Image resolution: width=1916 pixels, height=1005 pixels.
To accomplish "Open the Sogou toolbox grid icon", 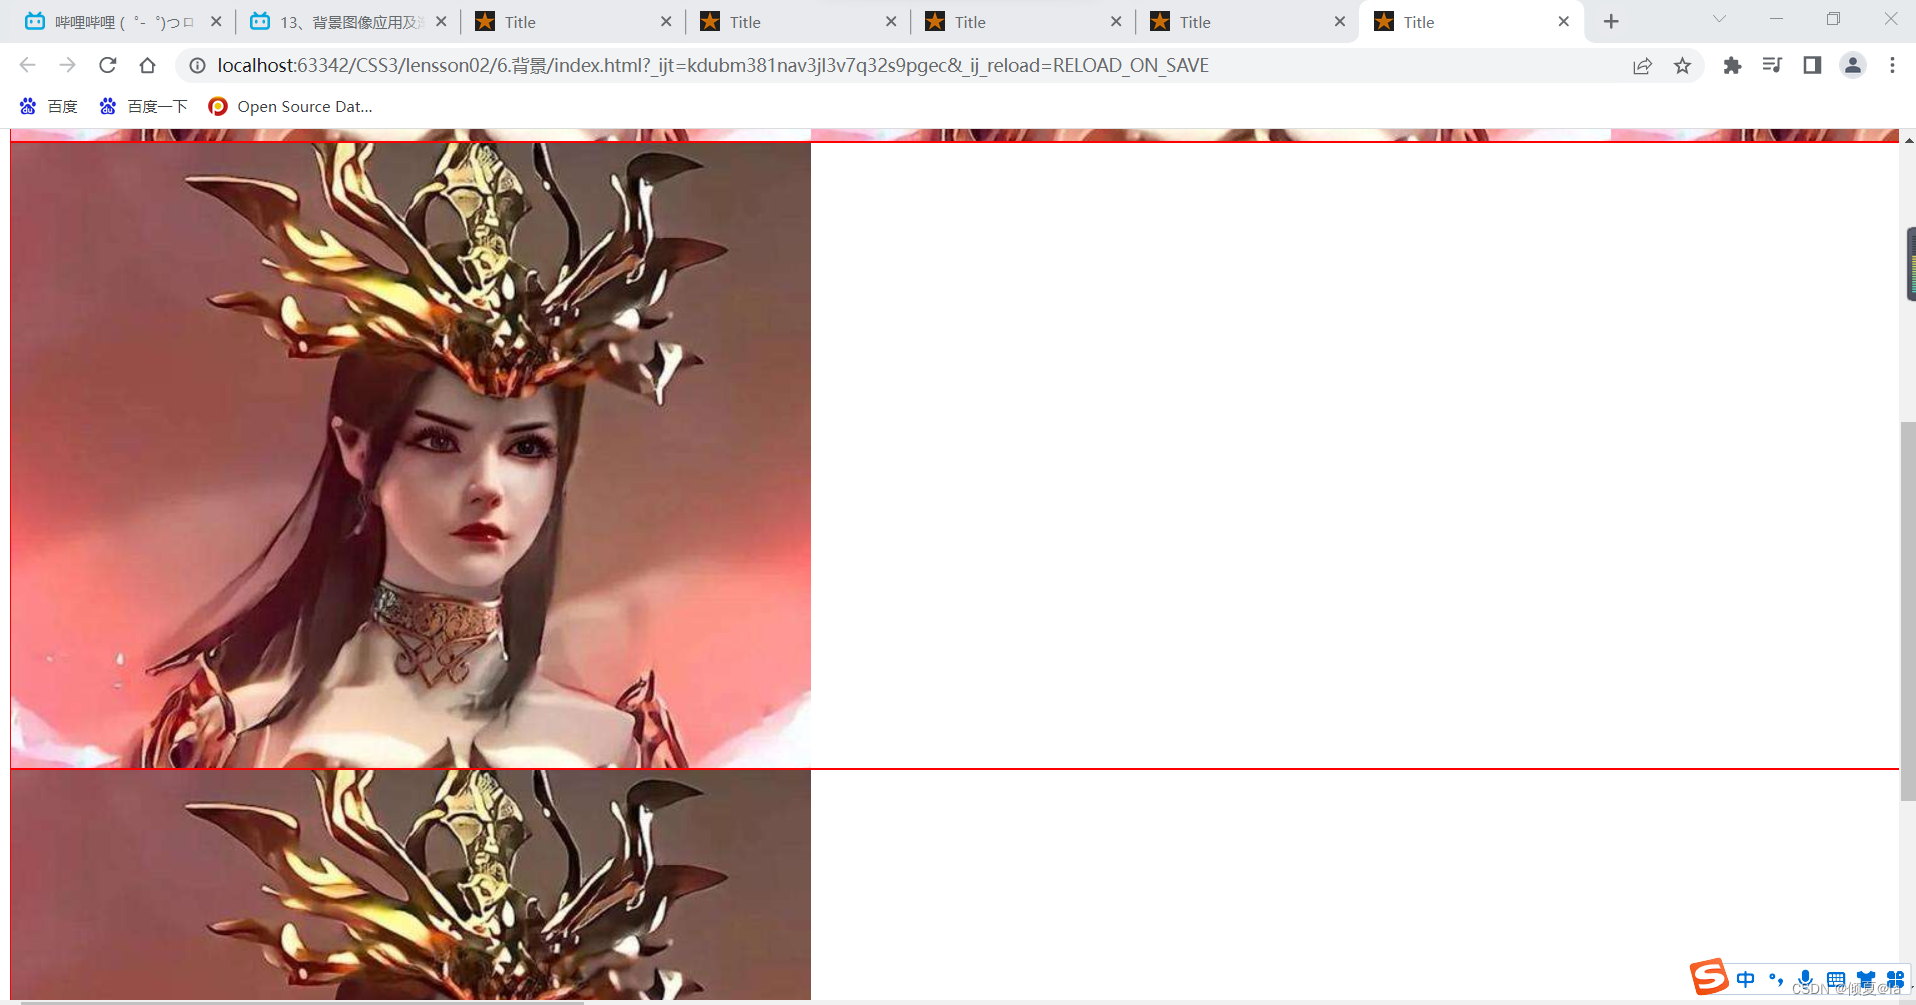I will (x=1895, y=979).
